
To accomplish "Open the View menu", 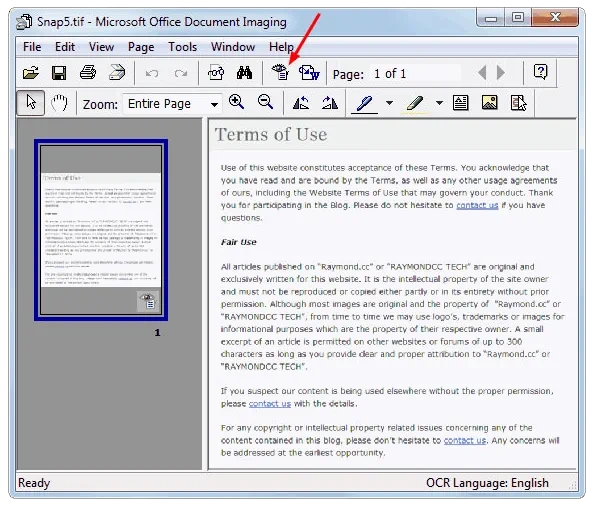I will (101, 47).
